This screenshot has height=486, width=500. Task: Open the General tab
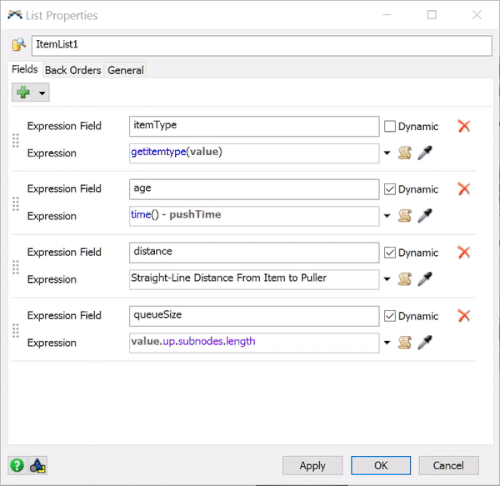click(126, 70)
